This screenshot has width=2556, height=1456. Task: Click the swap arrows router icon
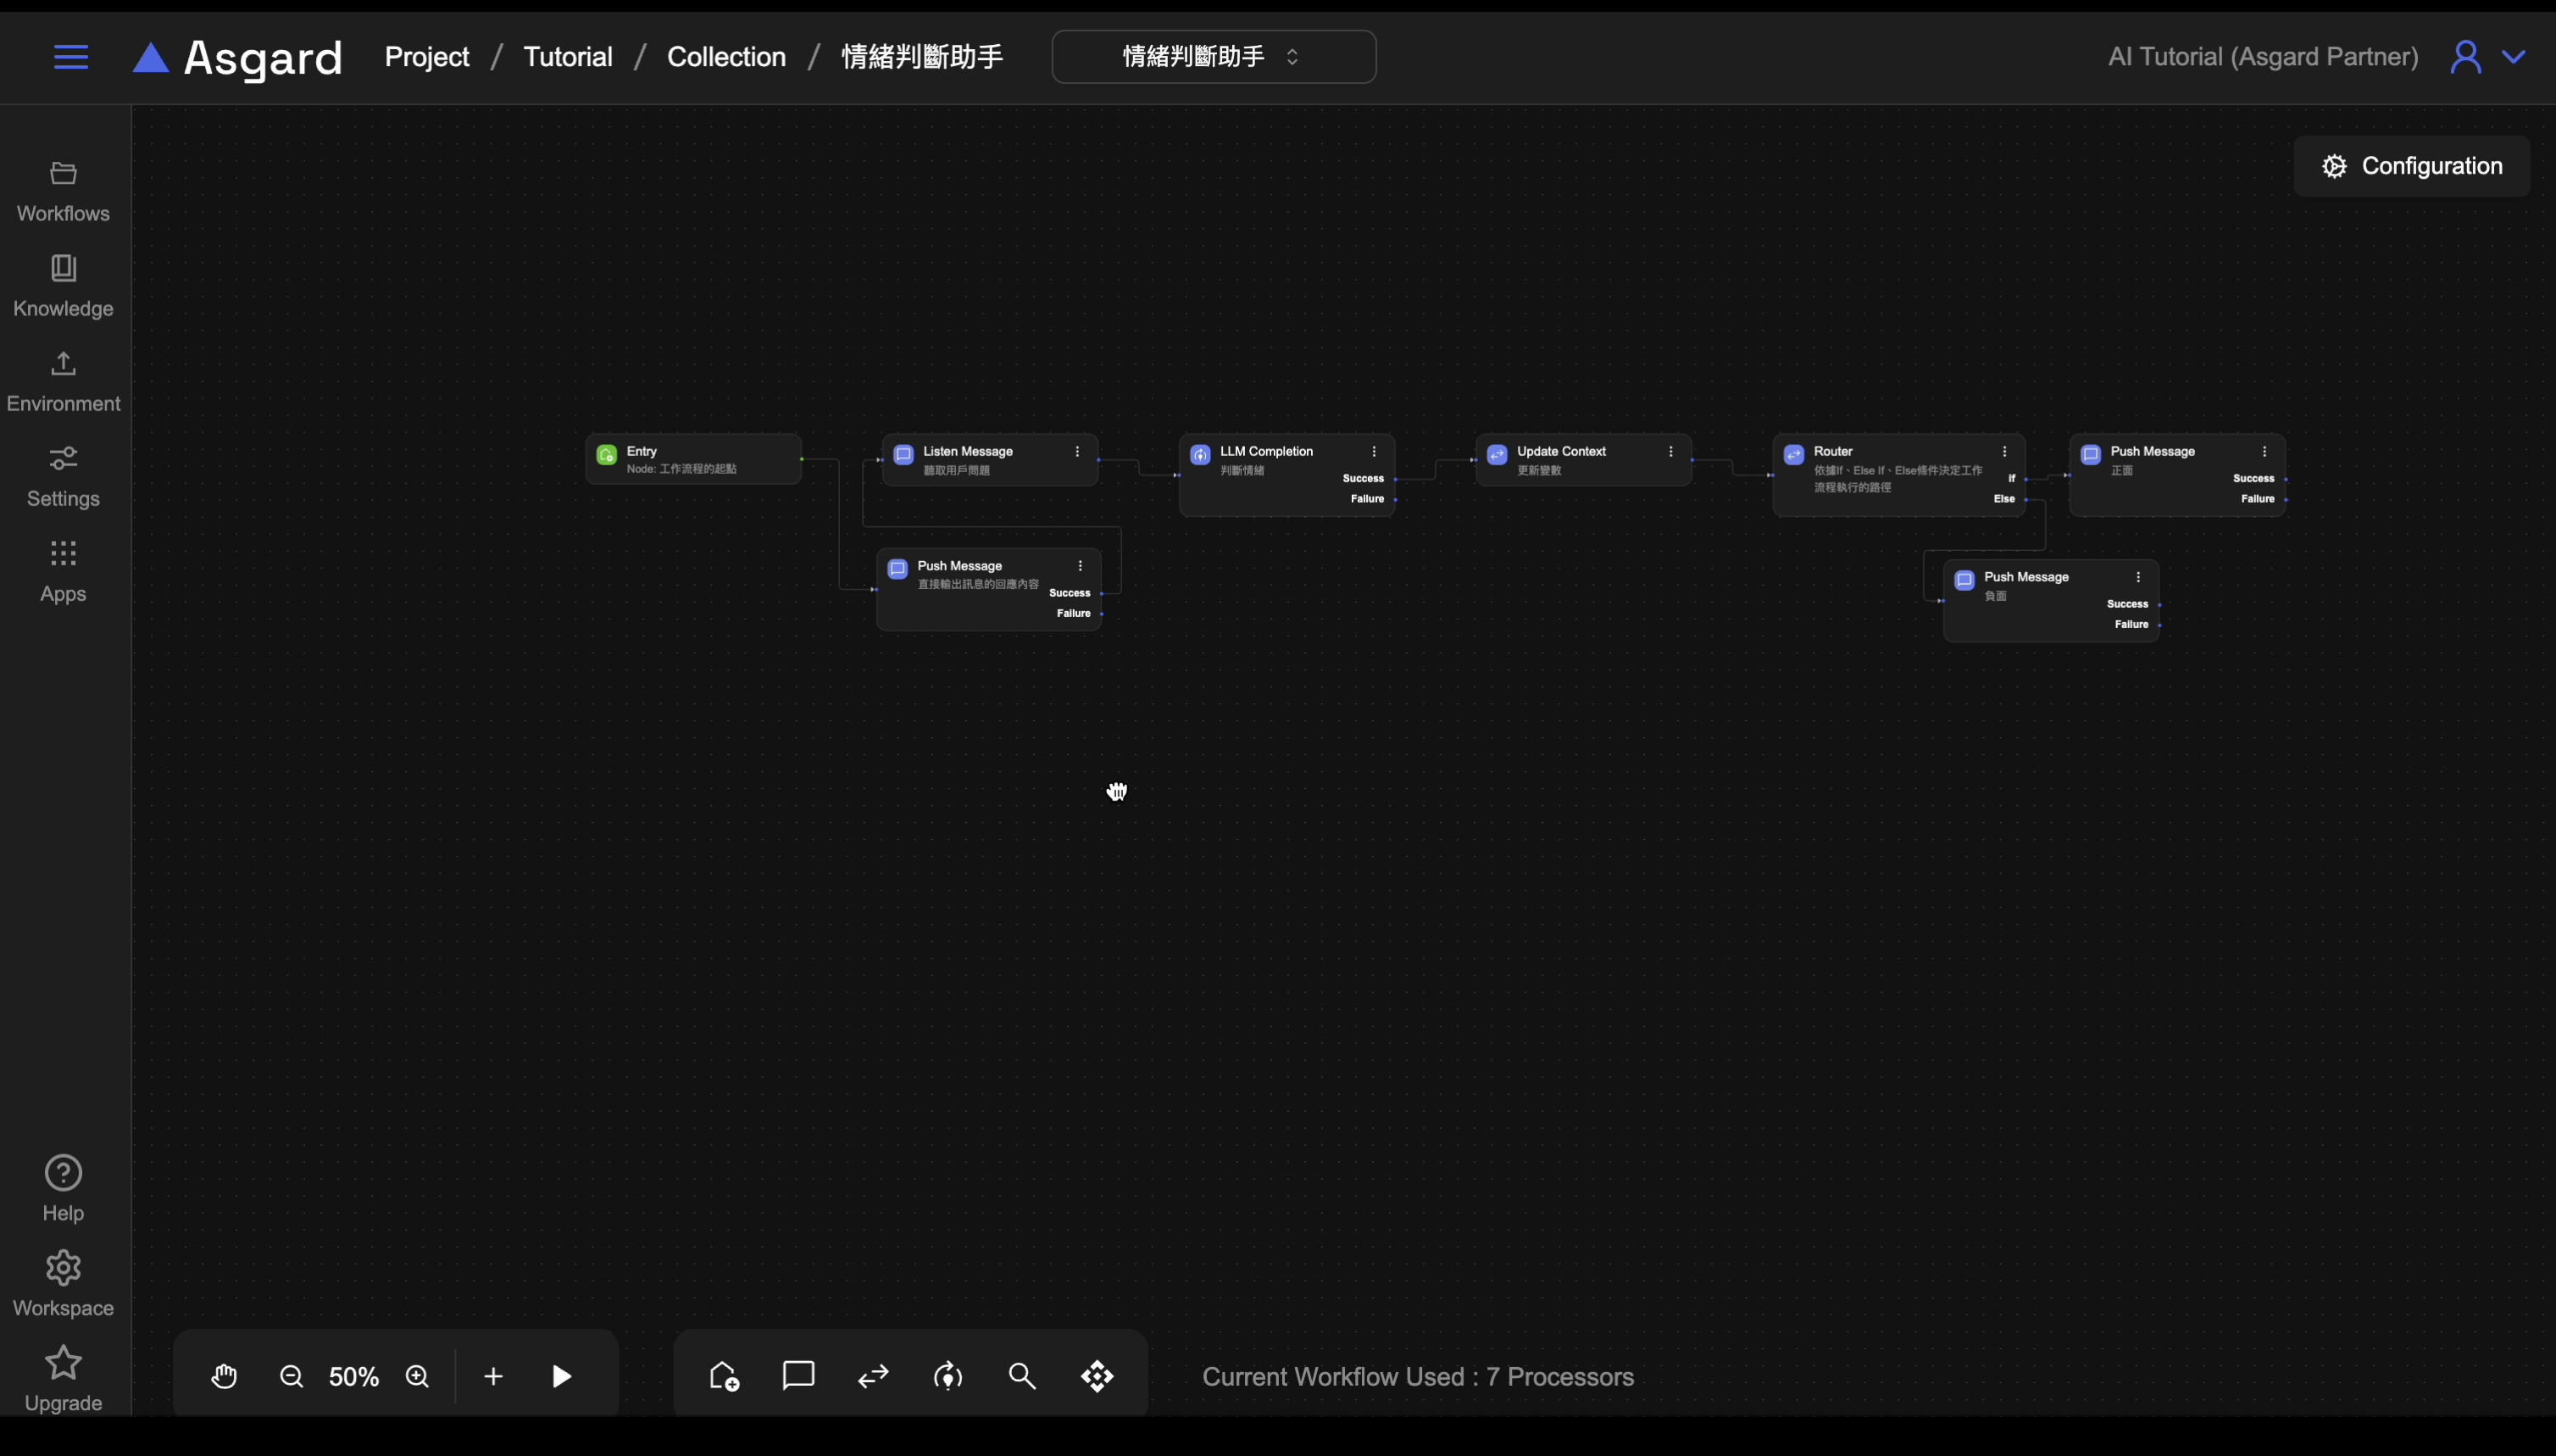point(873,1377)
